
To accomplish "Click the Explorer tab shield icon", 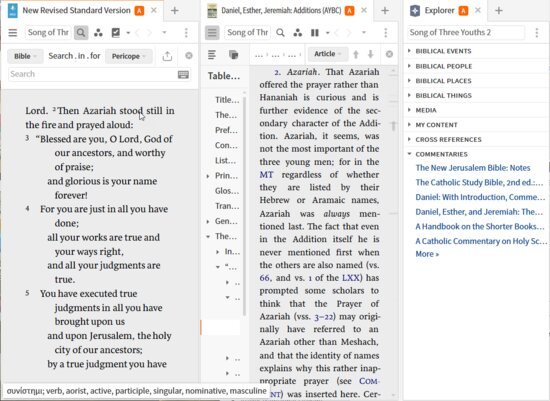I will (x=415, y=11).
